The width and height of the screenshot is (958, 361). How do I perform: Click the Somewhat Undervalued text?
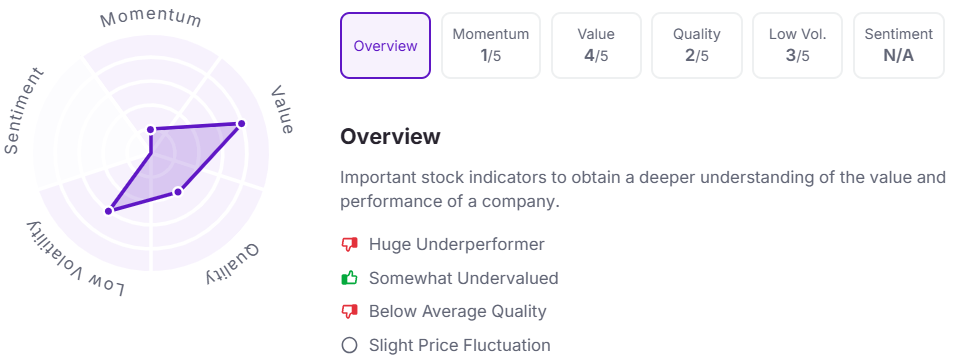click(x=464, y=279)
